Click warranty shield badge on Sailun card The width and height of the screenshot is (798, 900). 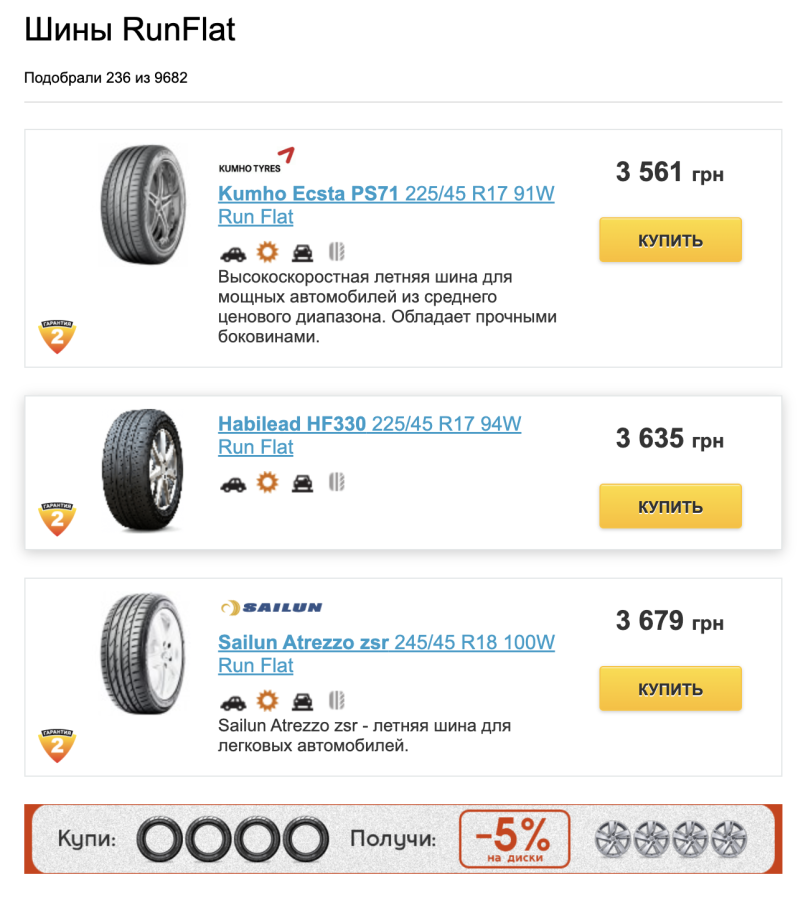57,745
